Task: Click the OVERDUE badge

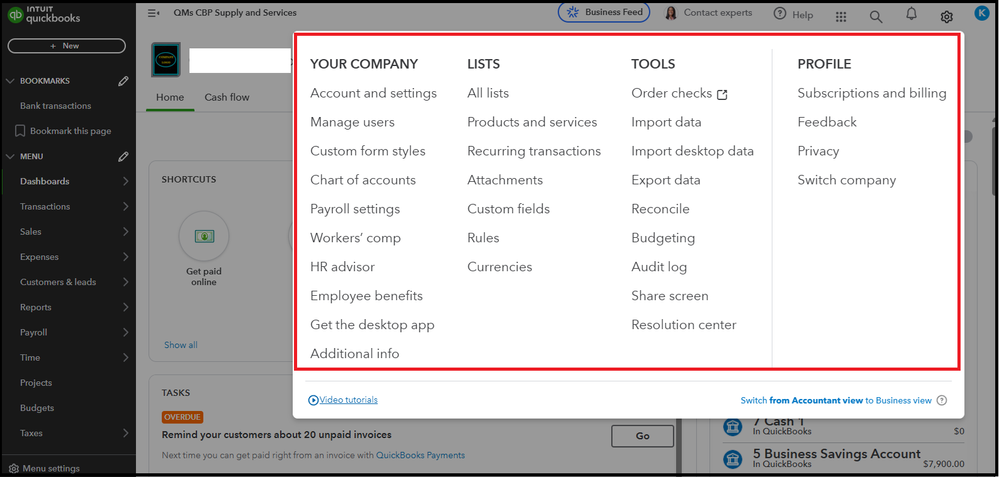Action: pos(182,417)
